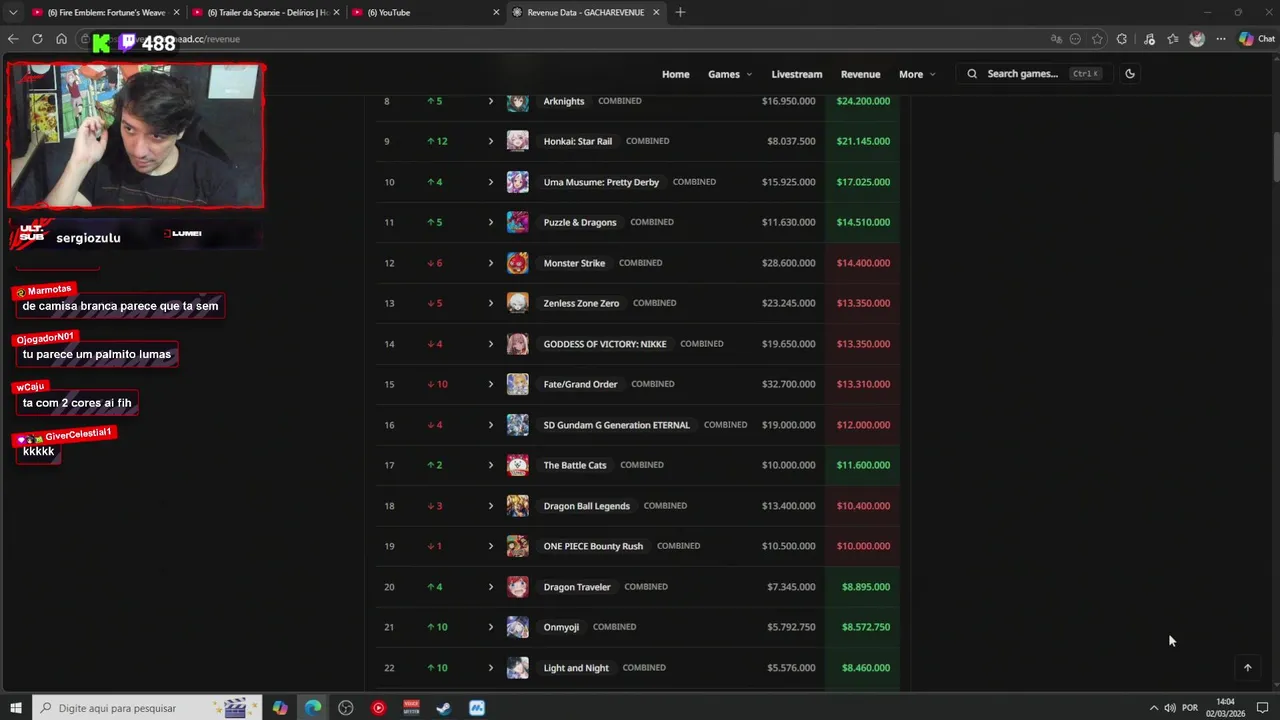This screenshot has height=720, width=1280.
Task: Open the Games dropdown menu
Action: [x=730, y=74]
